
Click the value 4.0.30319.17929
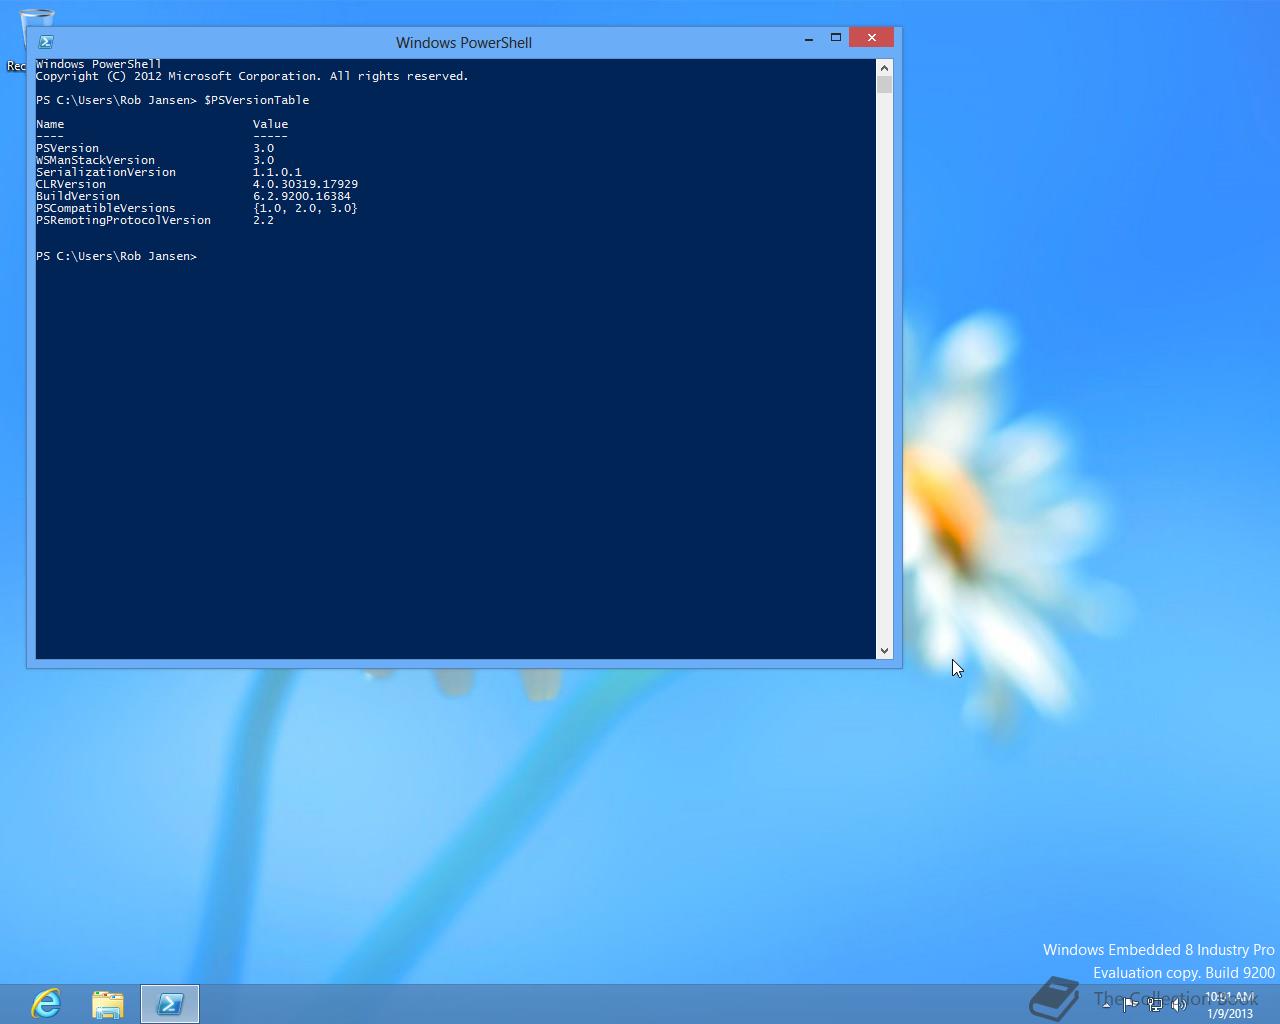tap(305, 184)
